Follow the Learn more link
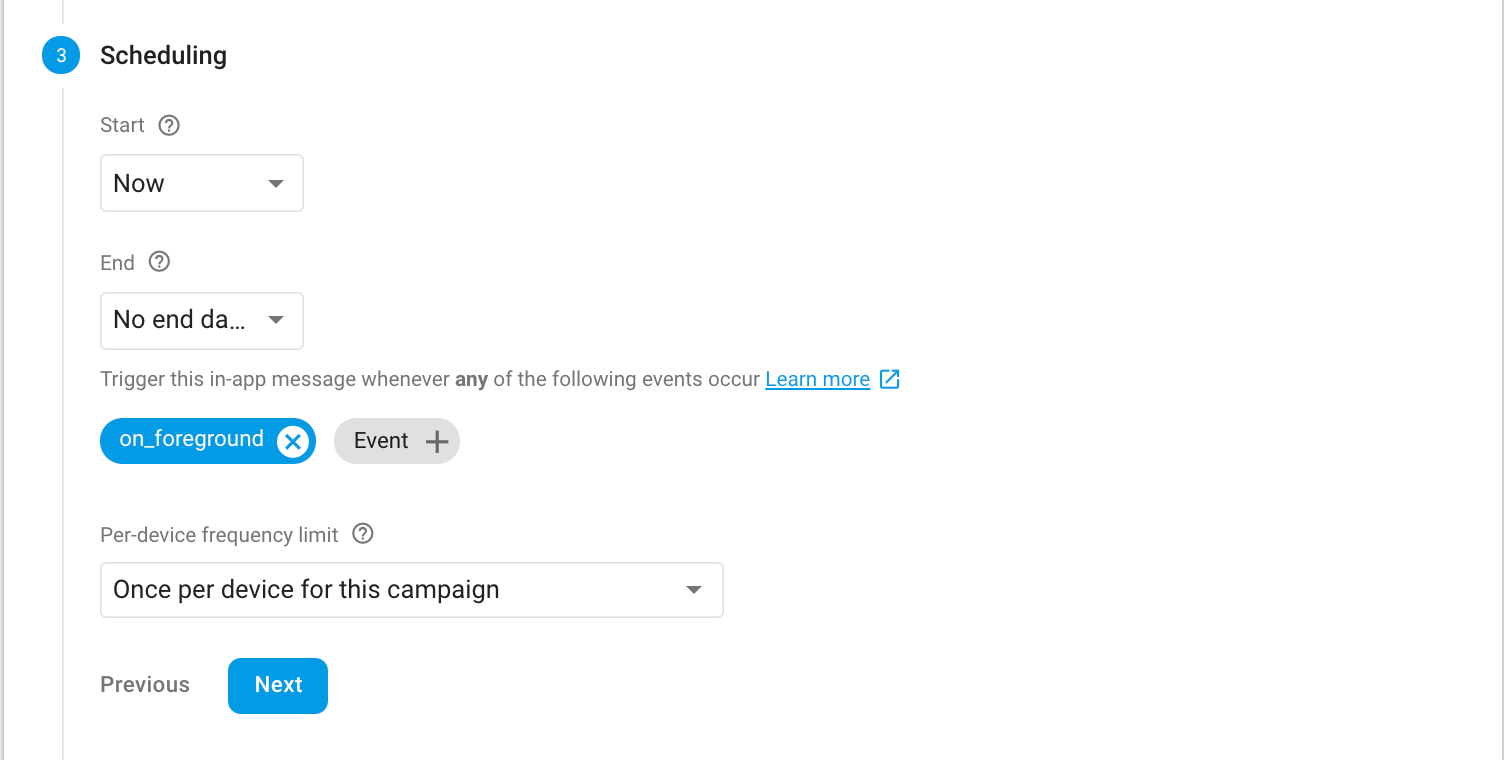The height and width of the screenshot is (760, 1504). click(817, 379)
